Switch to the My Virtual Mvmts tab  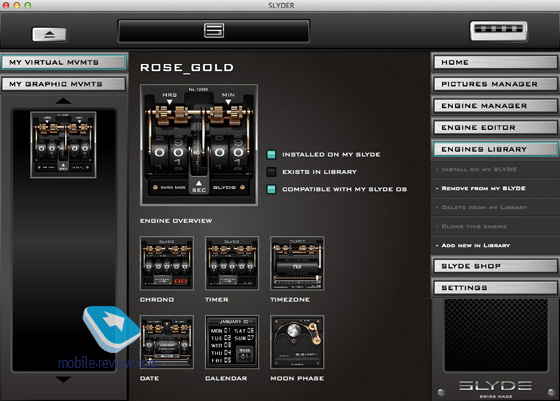coord(64,62)
